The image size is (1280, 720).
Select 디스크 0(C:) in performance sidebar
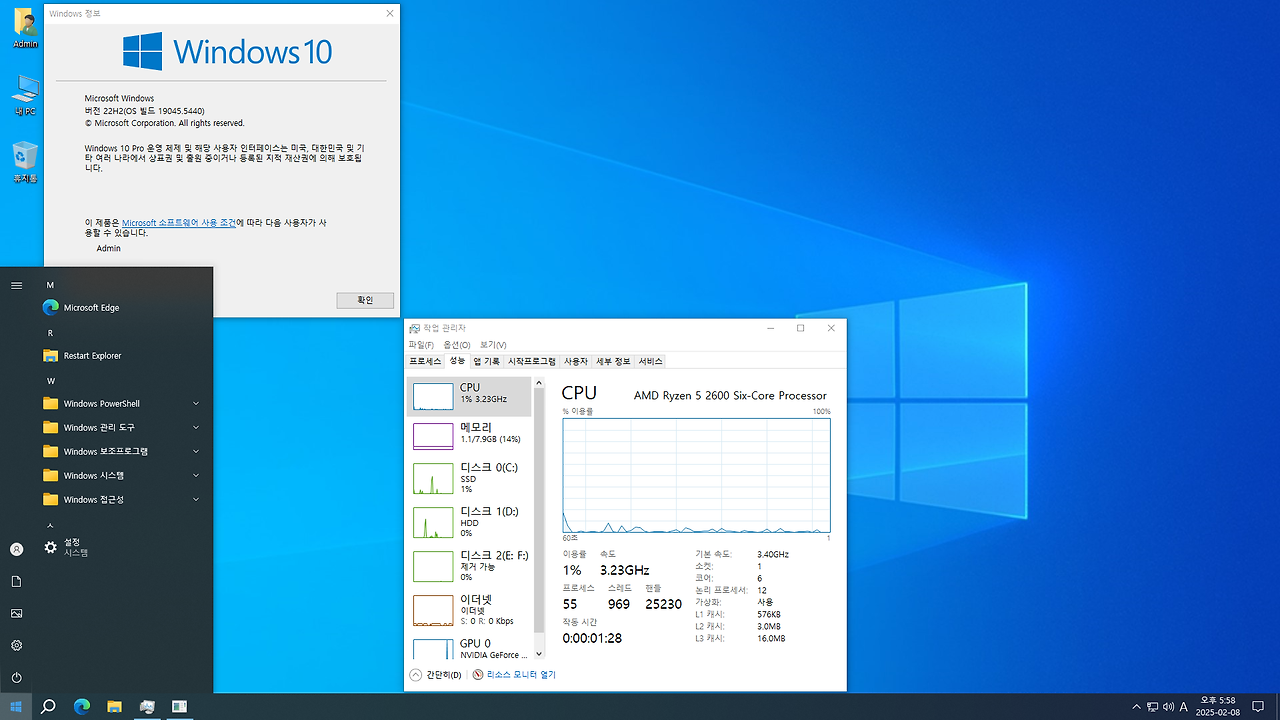point(469,478)
